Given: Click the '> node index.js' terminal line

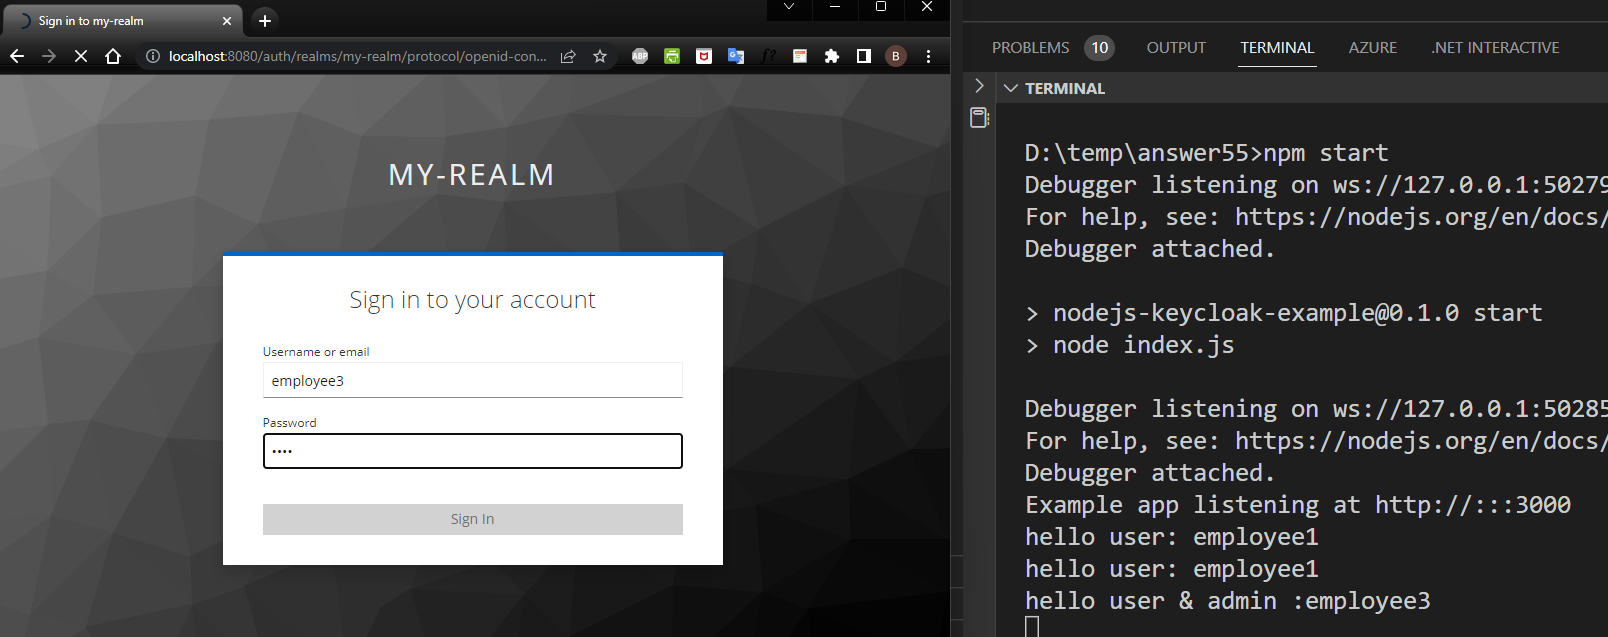Looking at the screenshot, I should click(x=1129, y=345).
